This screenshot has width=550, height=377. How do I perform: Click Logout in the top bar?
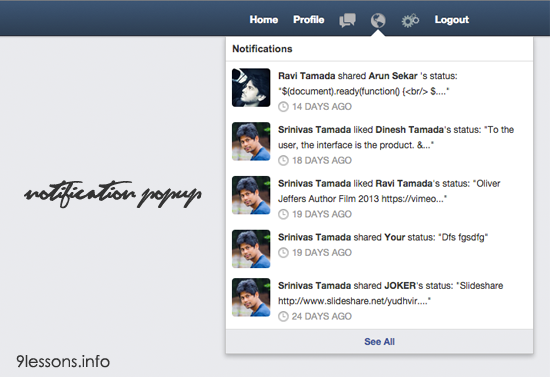tap(452, 20)
